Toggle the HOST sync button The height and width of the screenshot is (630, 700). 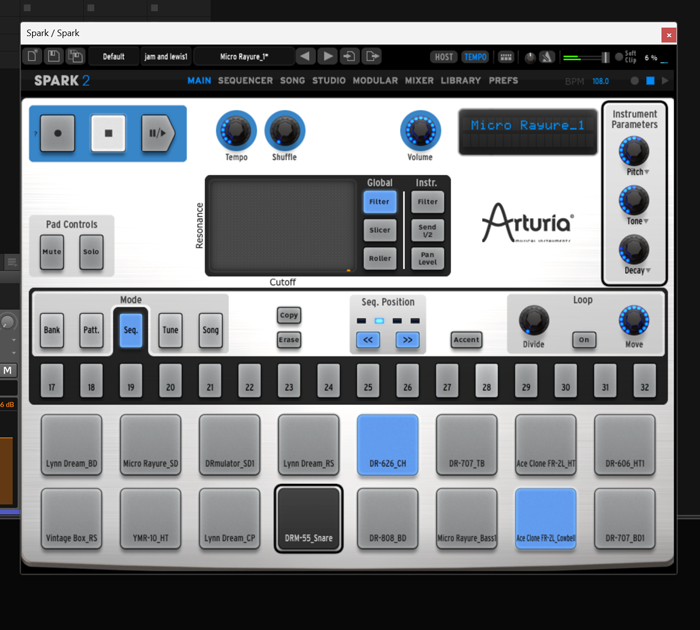(x=444, y=57)
